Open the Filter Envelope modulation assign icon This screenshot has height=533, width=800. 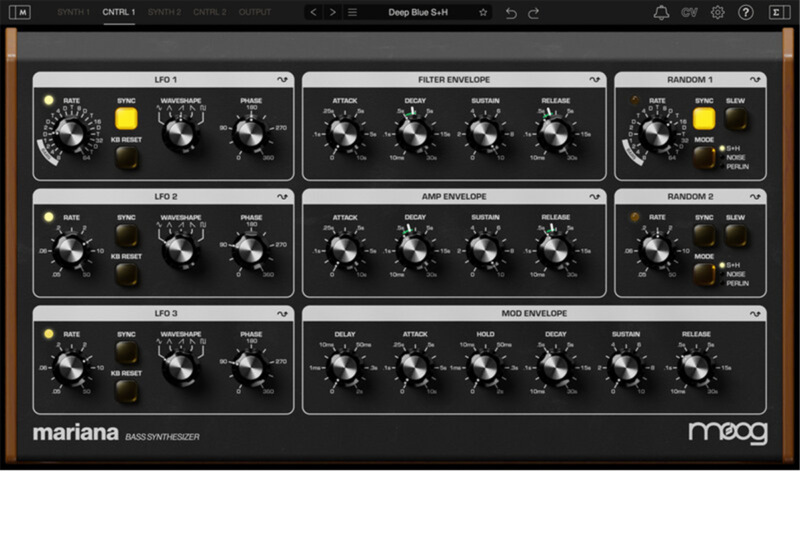click(x=594, y=80)
